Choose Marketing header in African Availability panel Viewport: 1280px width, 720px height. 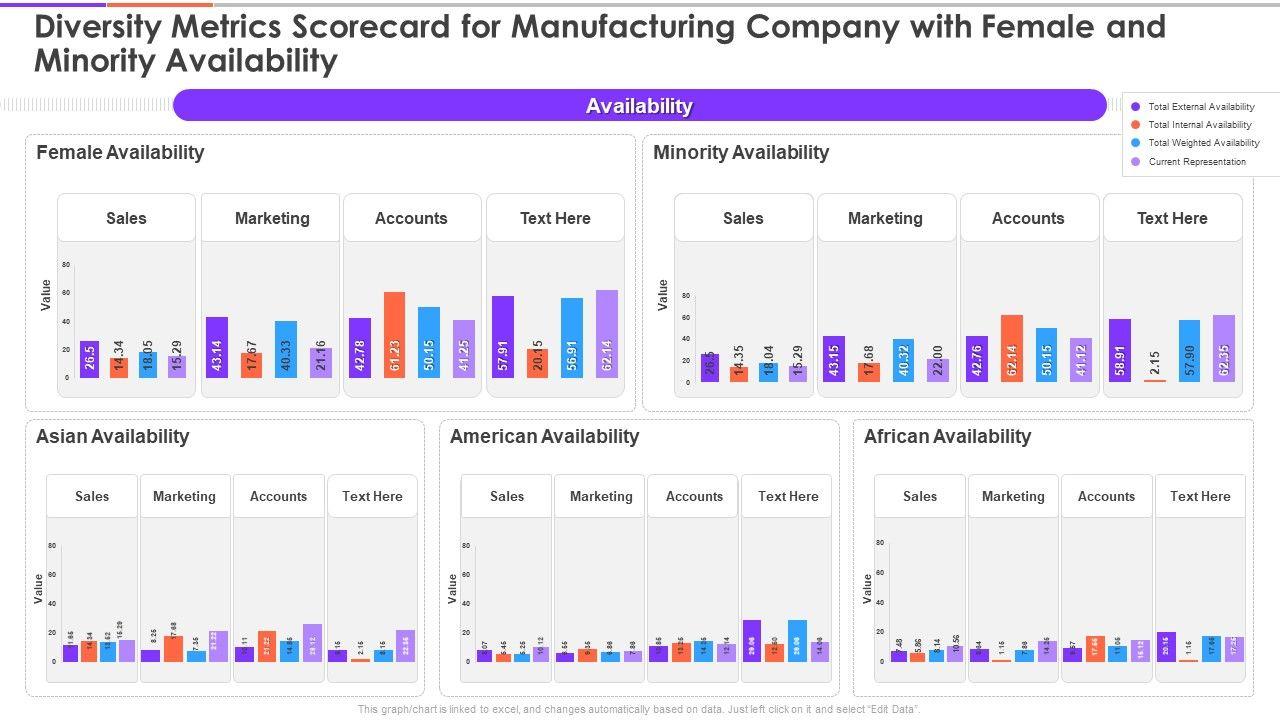pos(1013,496)
